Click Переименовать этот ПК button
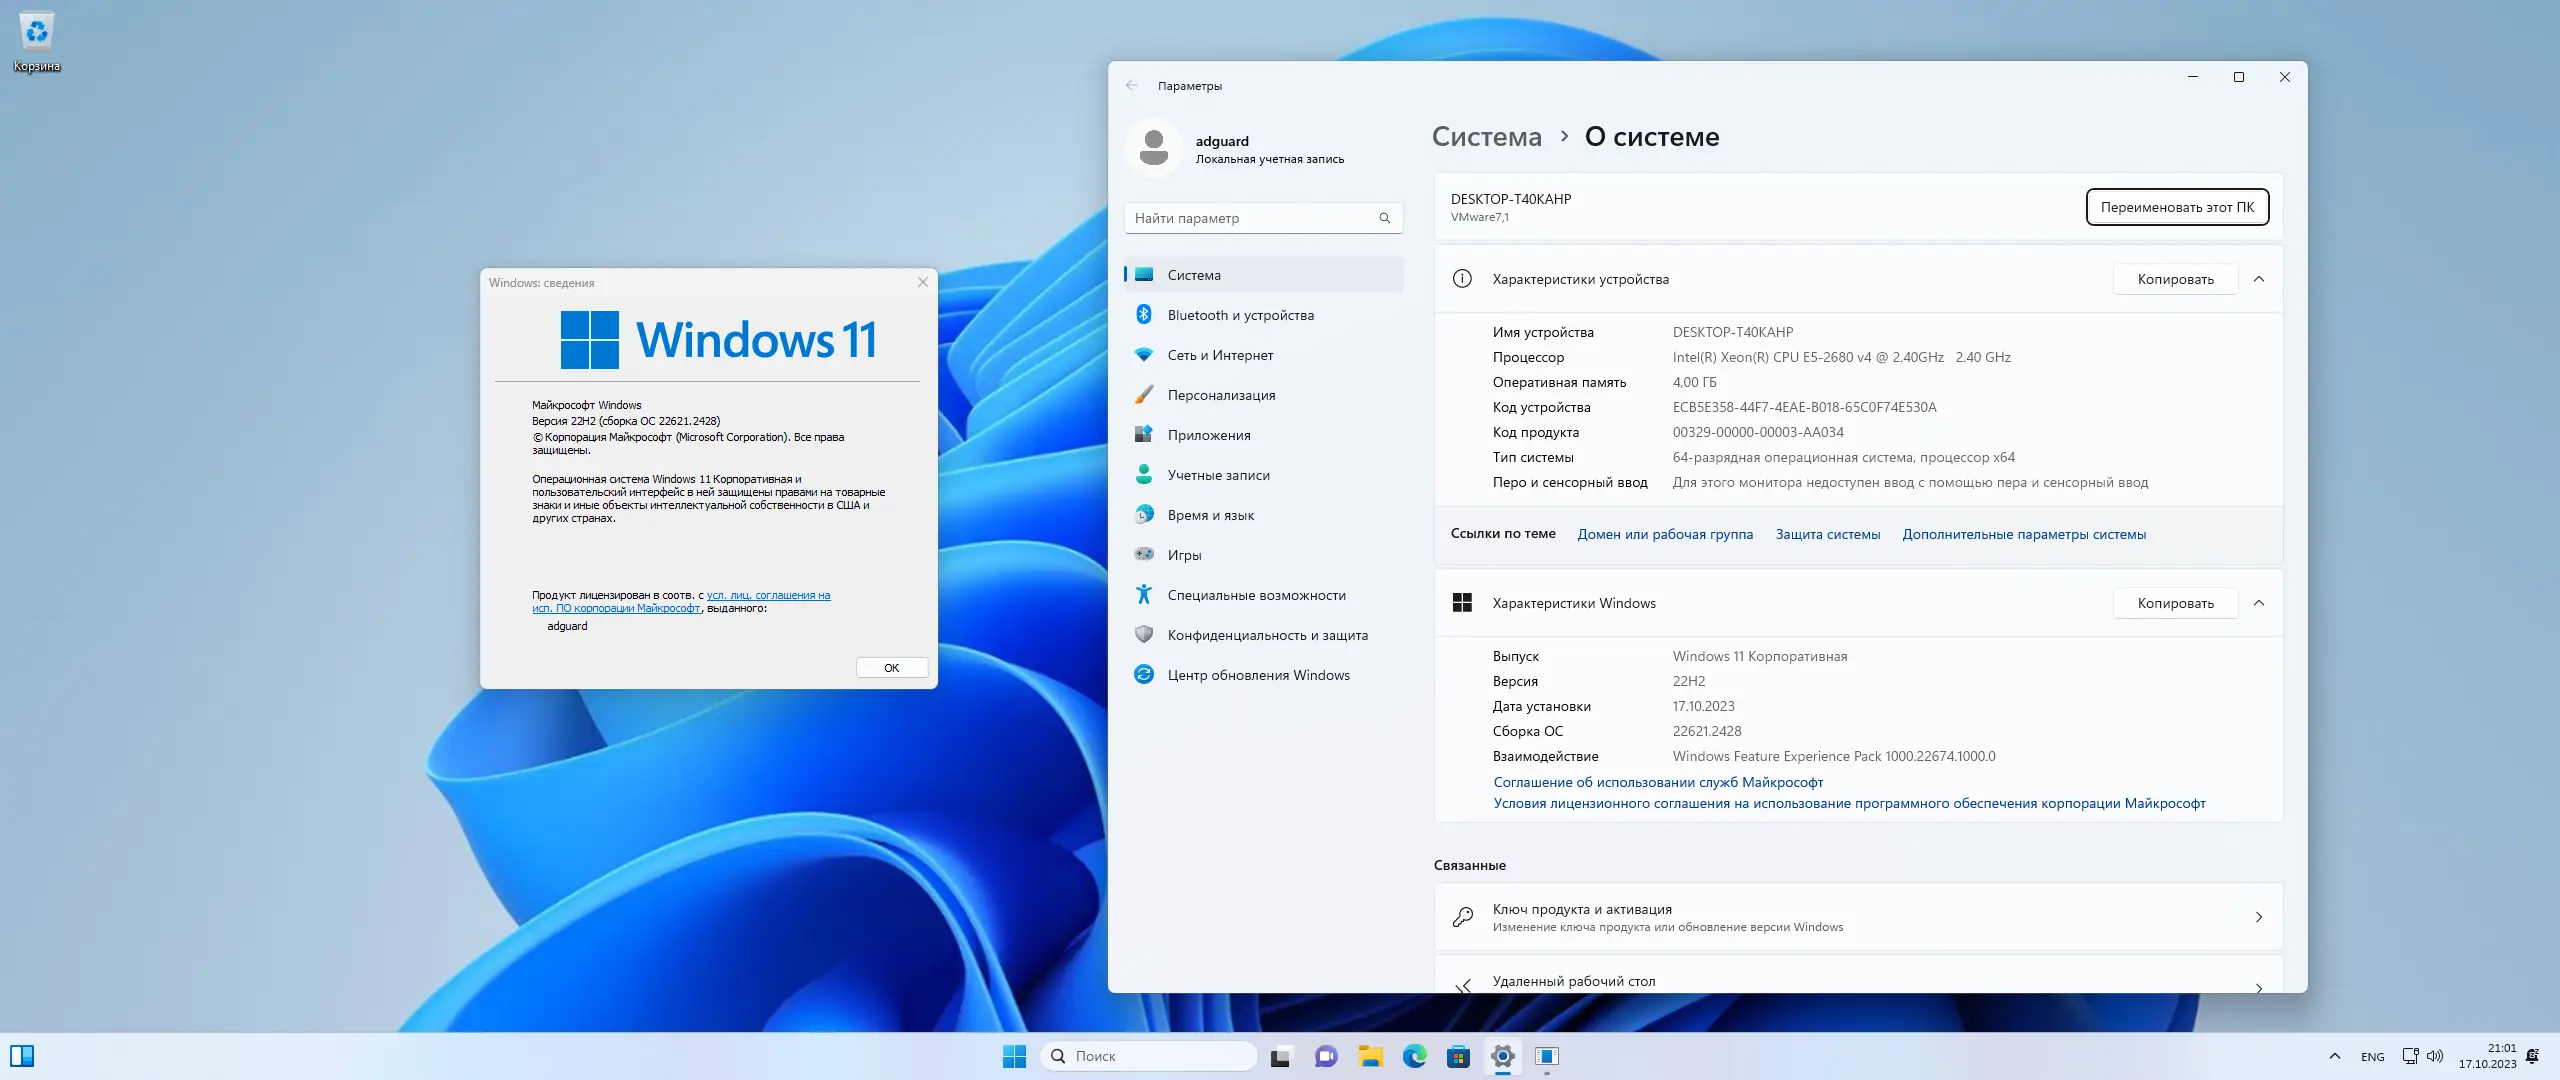 click(x=2177, y=207)
